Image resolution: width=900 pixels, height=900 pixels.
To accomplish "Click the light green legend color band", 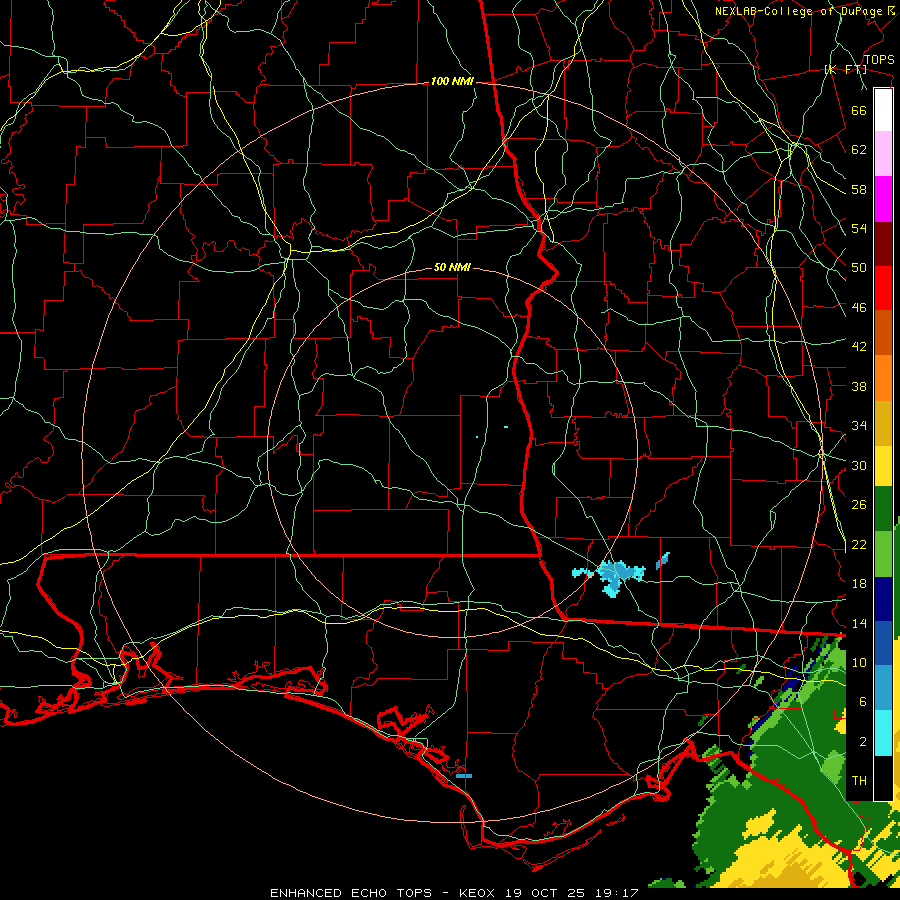I will tap(883, 554).
